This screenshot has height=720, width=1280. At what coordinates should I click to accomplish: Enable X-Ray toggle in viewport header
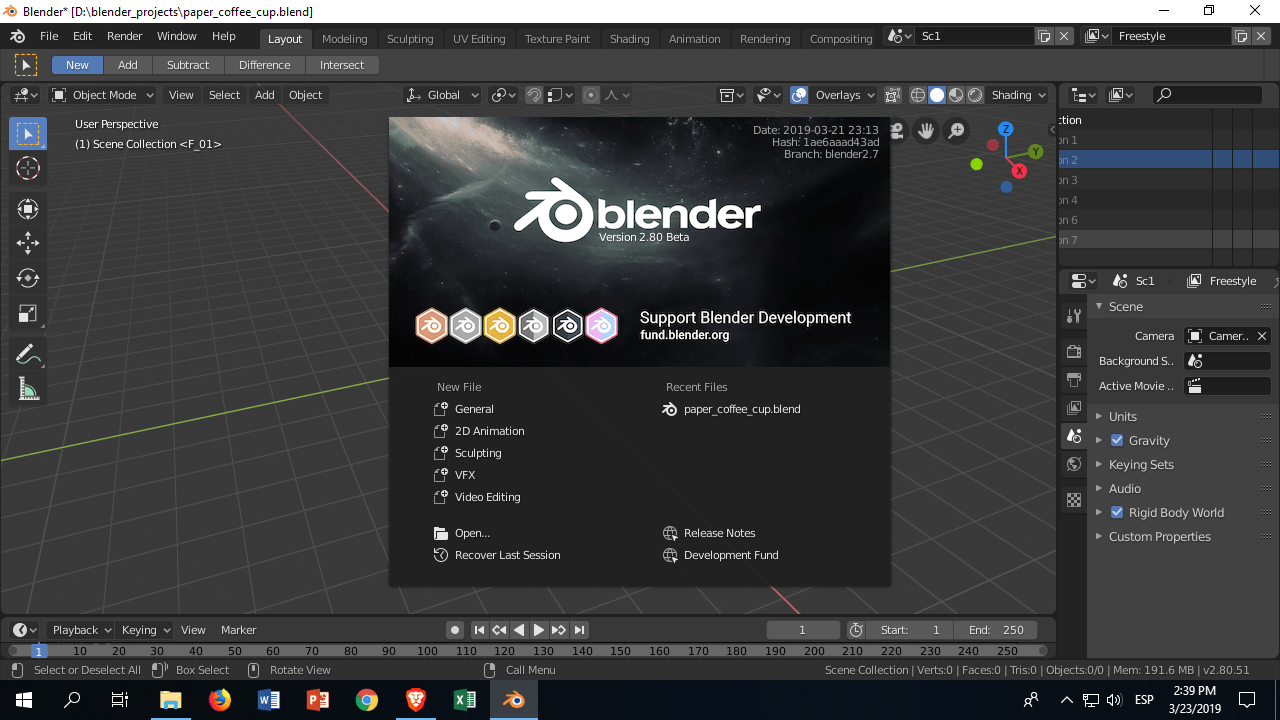893,95
